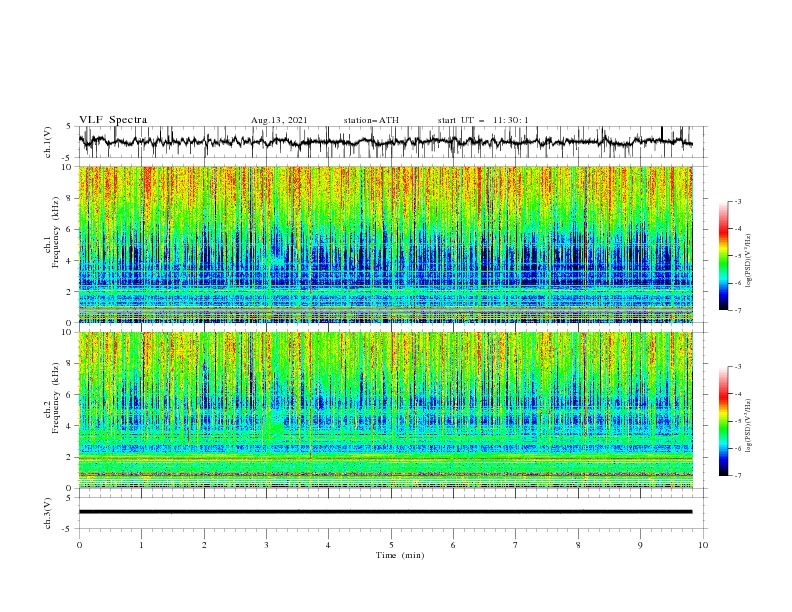Viewport: 792px width, 612px height.
Task: Click the '-7' tick on ch.1 colorbar
Action: [x=737, y=311]
